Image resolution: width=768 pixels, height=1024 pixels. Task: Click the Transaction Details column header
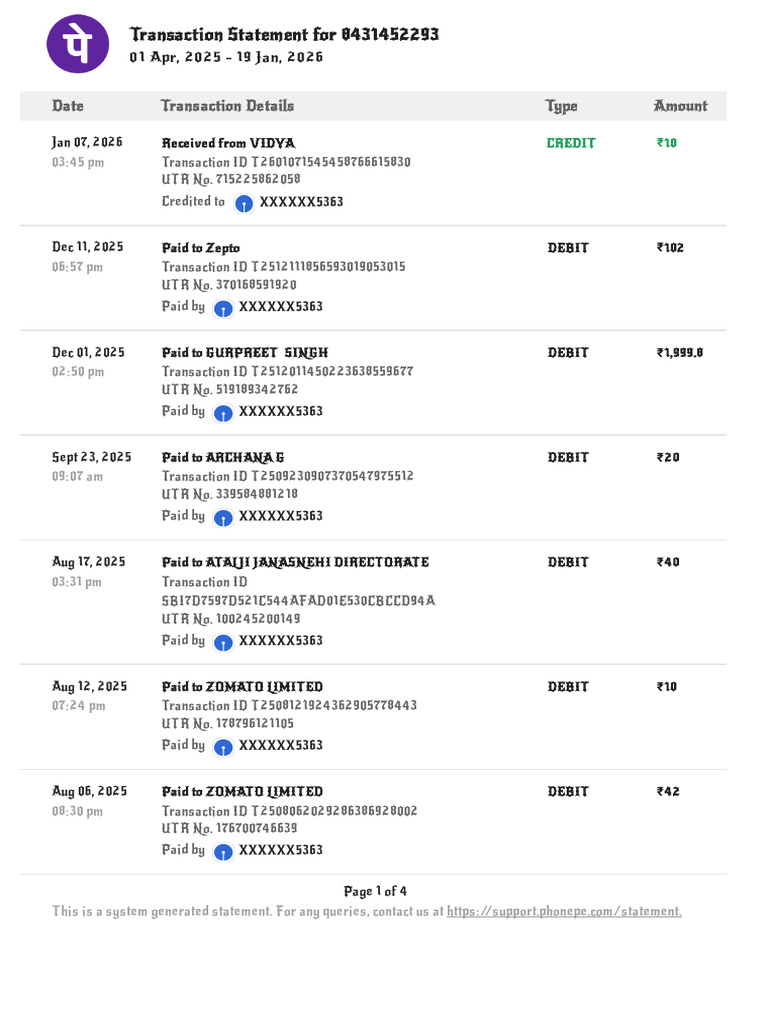[x=227, y=106]
